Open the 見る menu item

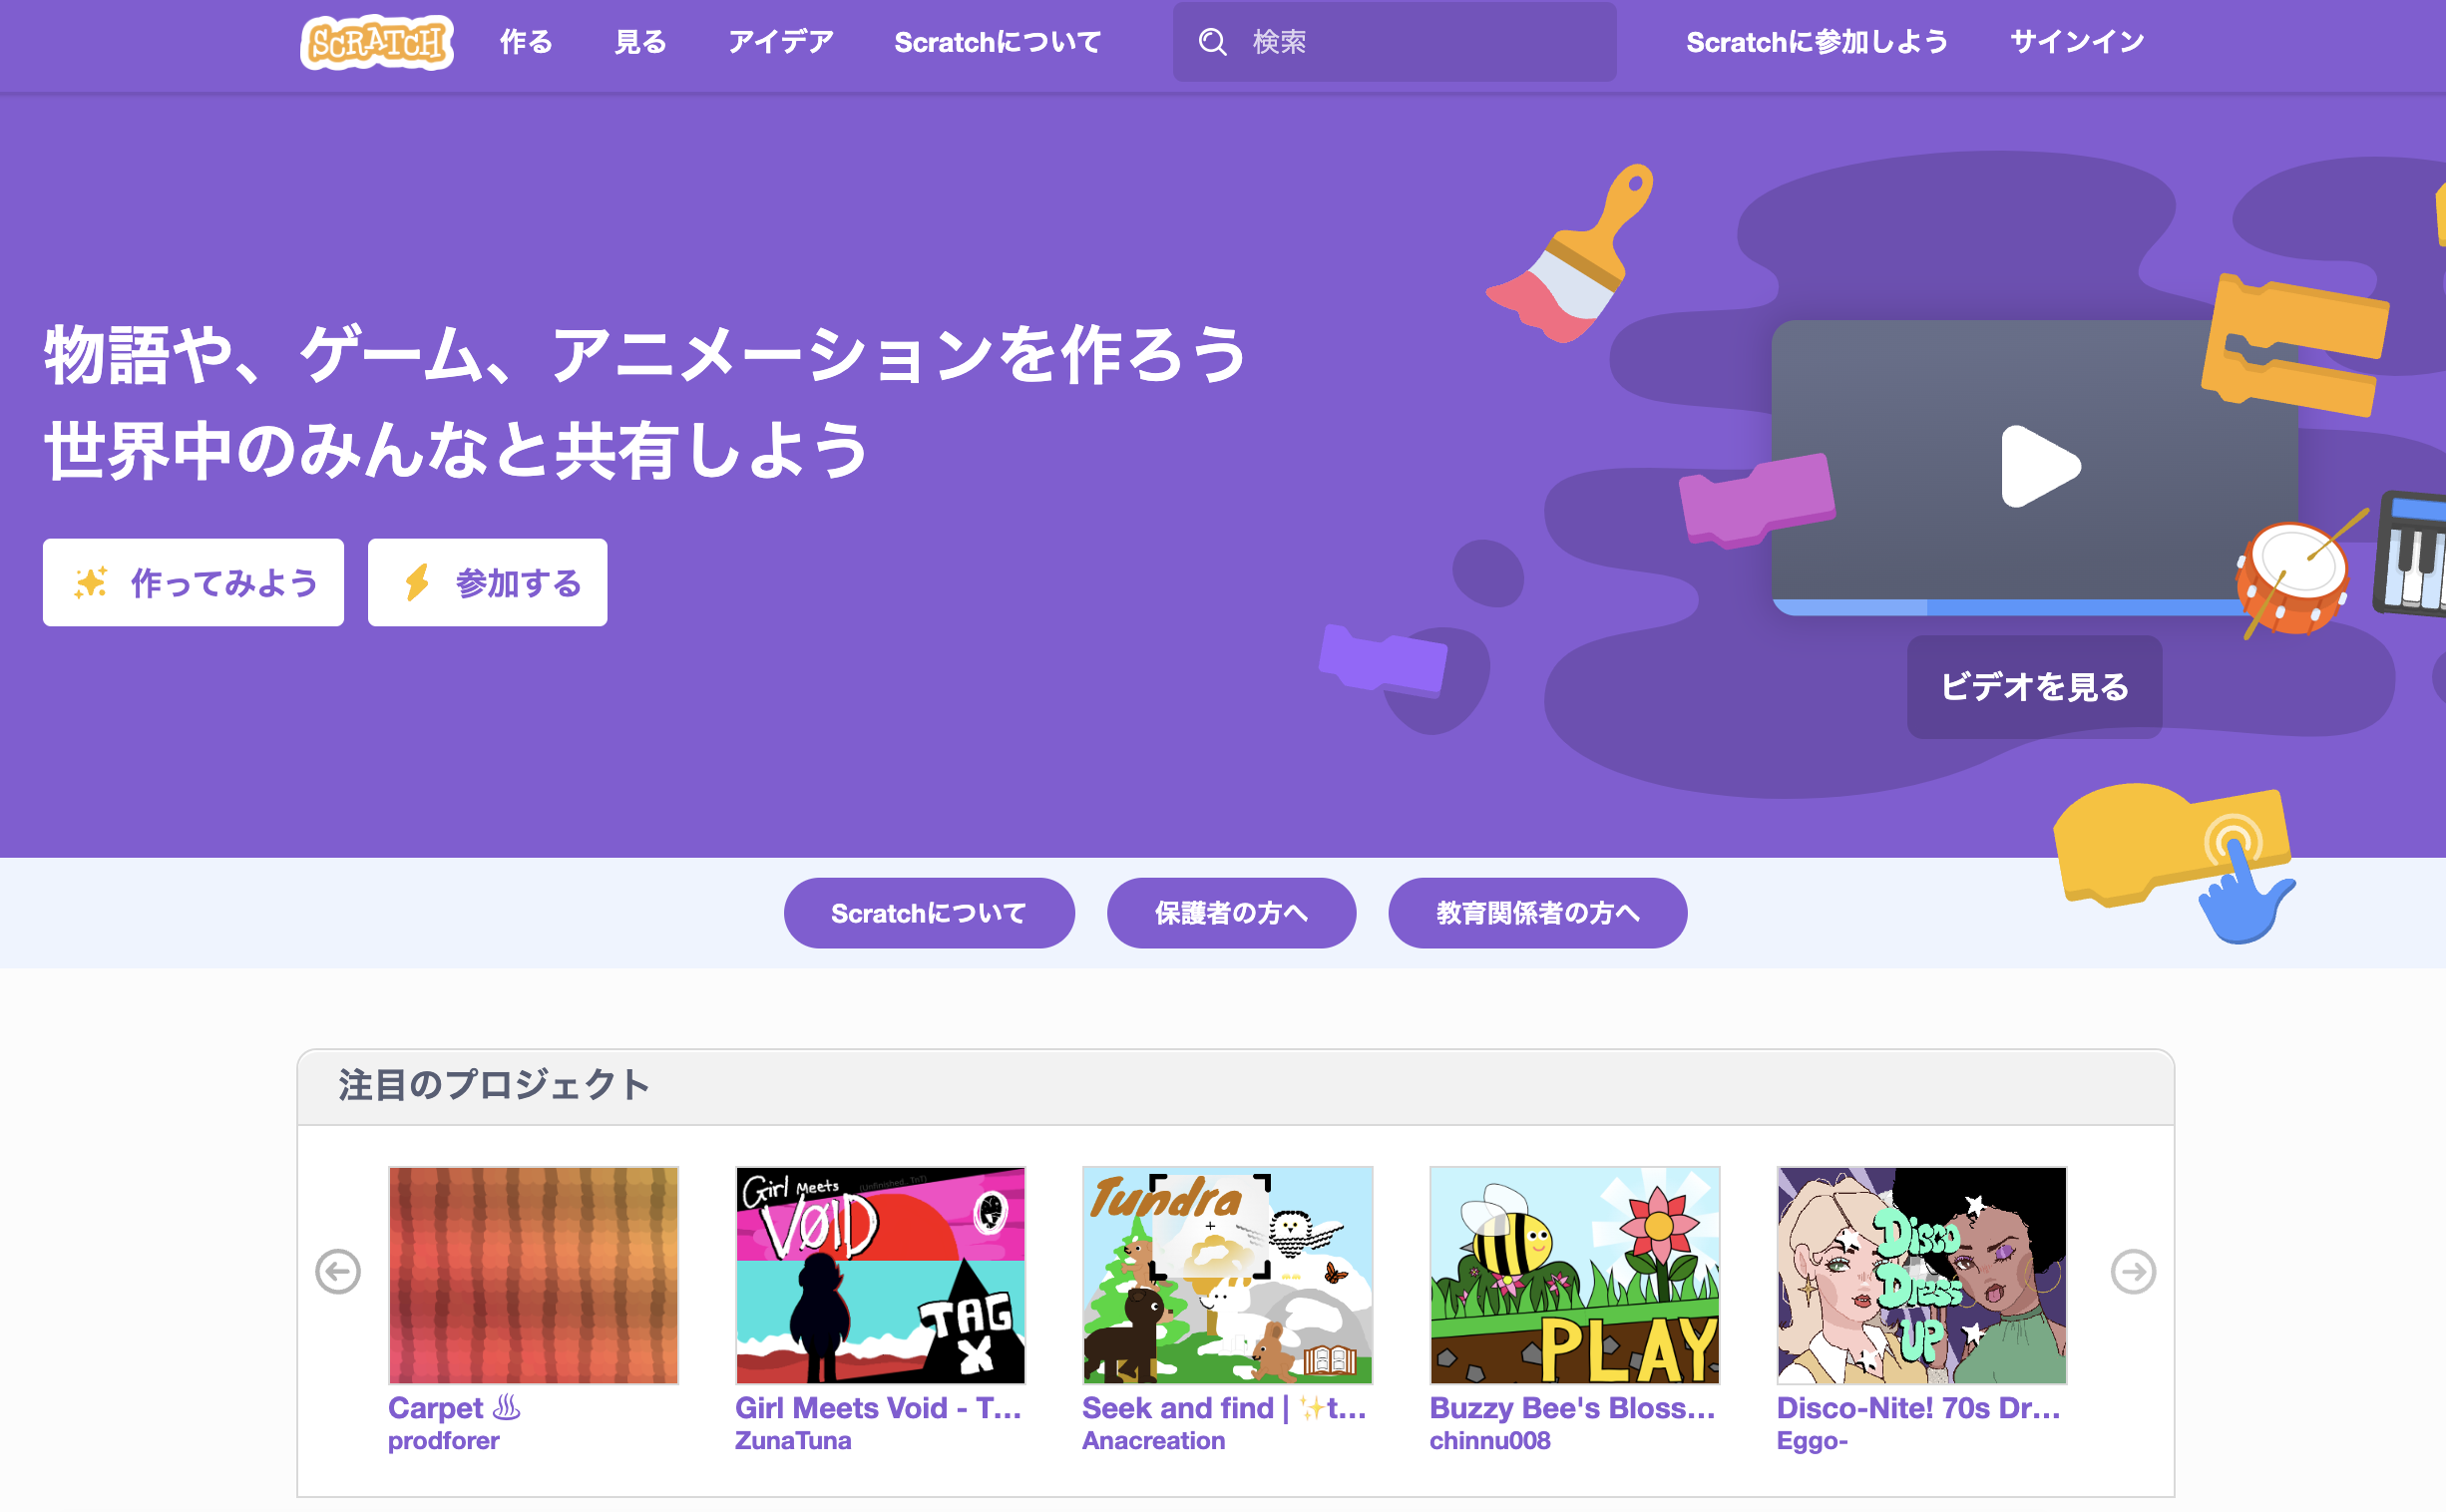[640, 42]
